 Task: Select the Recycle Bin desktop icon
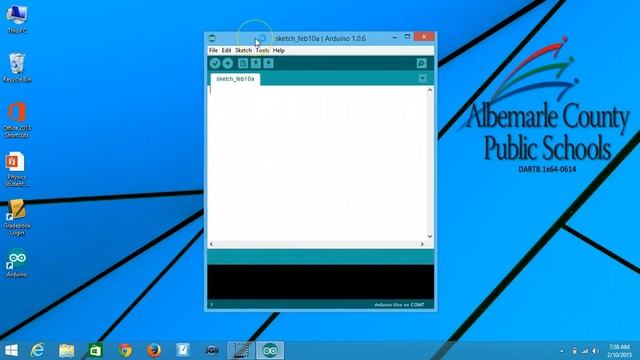coord(17,67)
